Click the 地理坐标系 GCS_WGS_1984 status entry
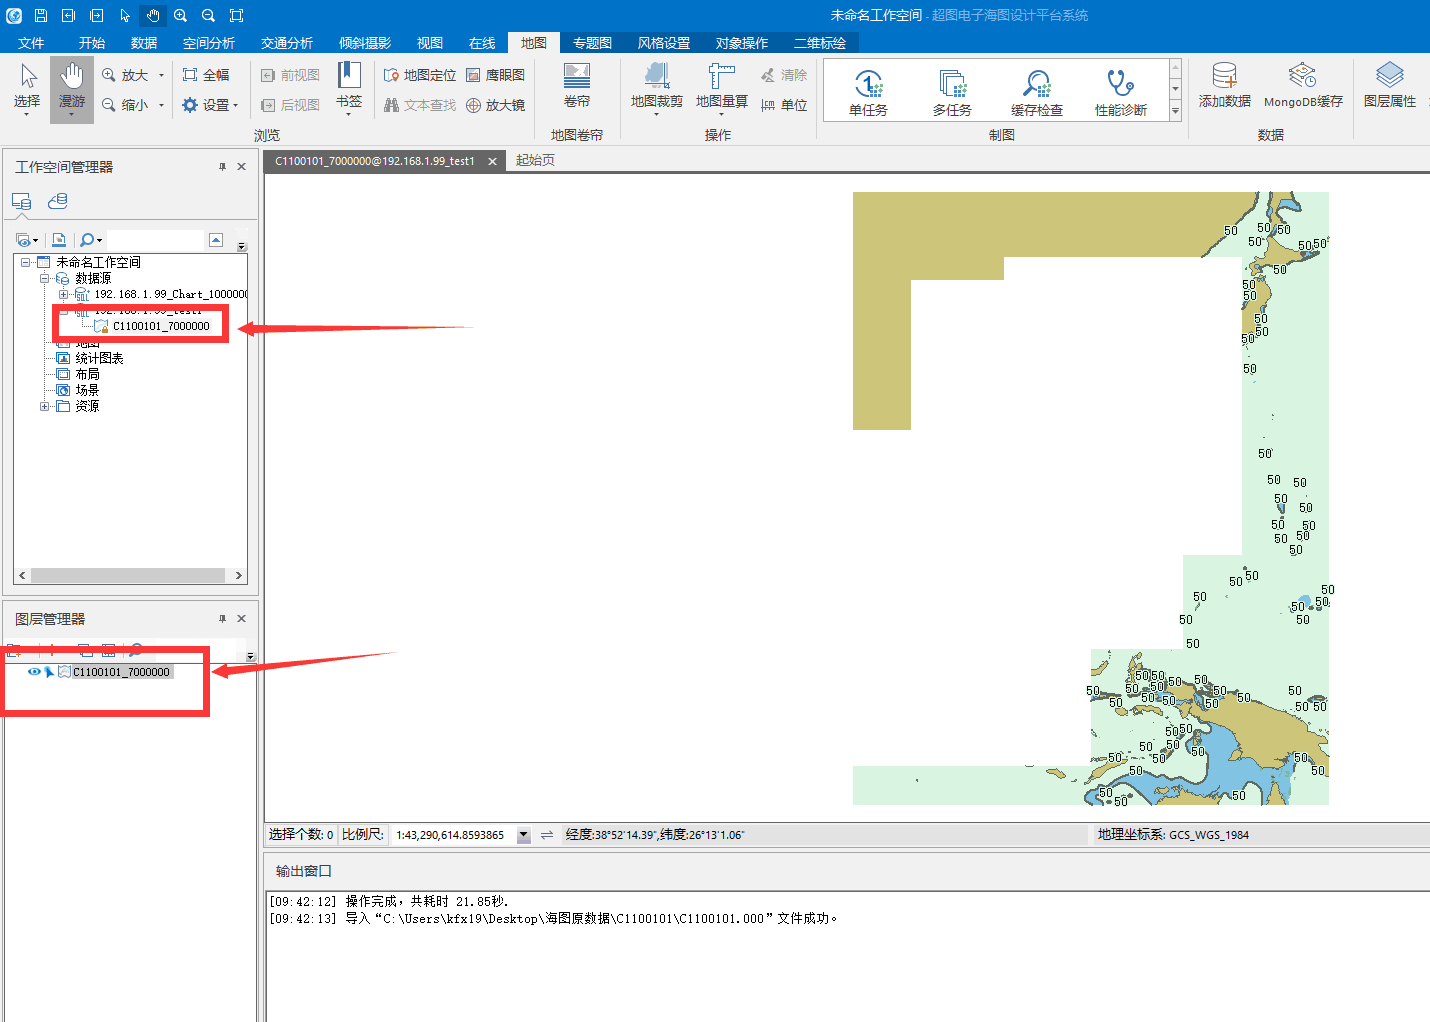The height and width of the screenshot is (1022, 1430). click(1173, 835)
